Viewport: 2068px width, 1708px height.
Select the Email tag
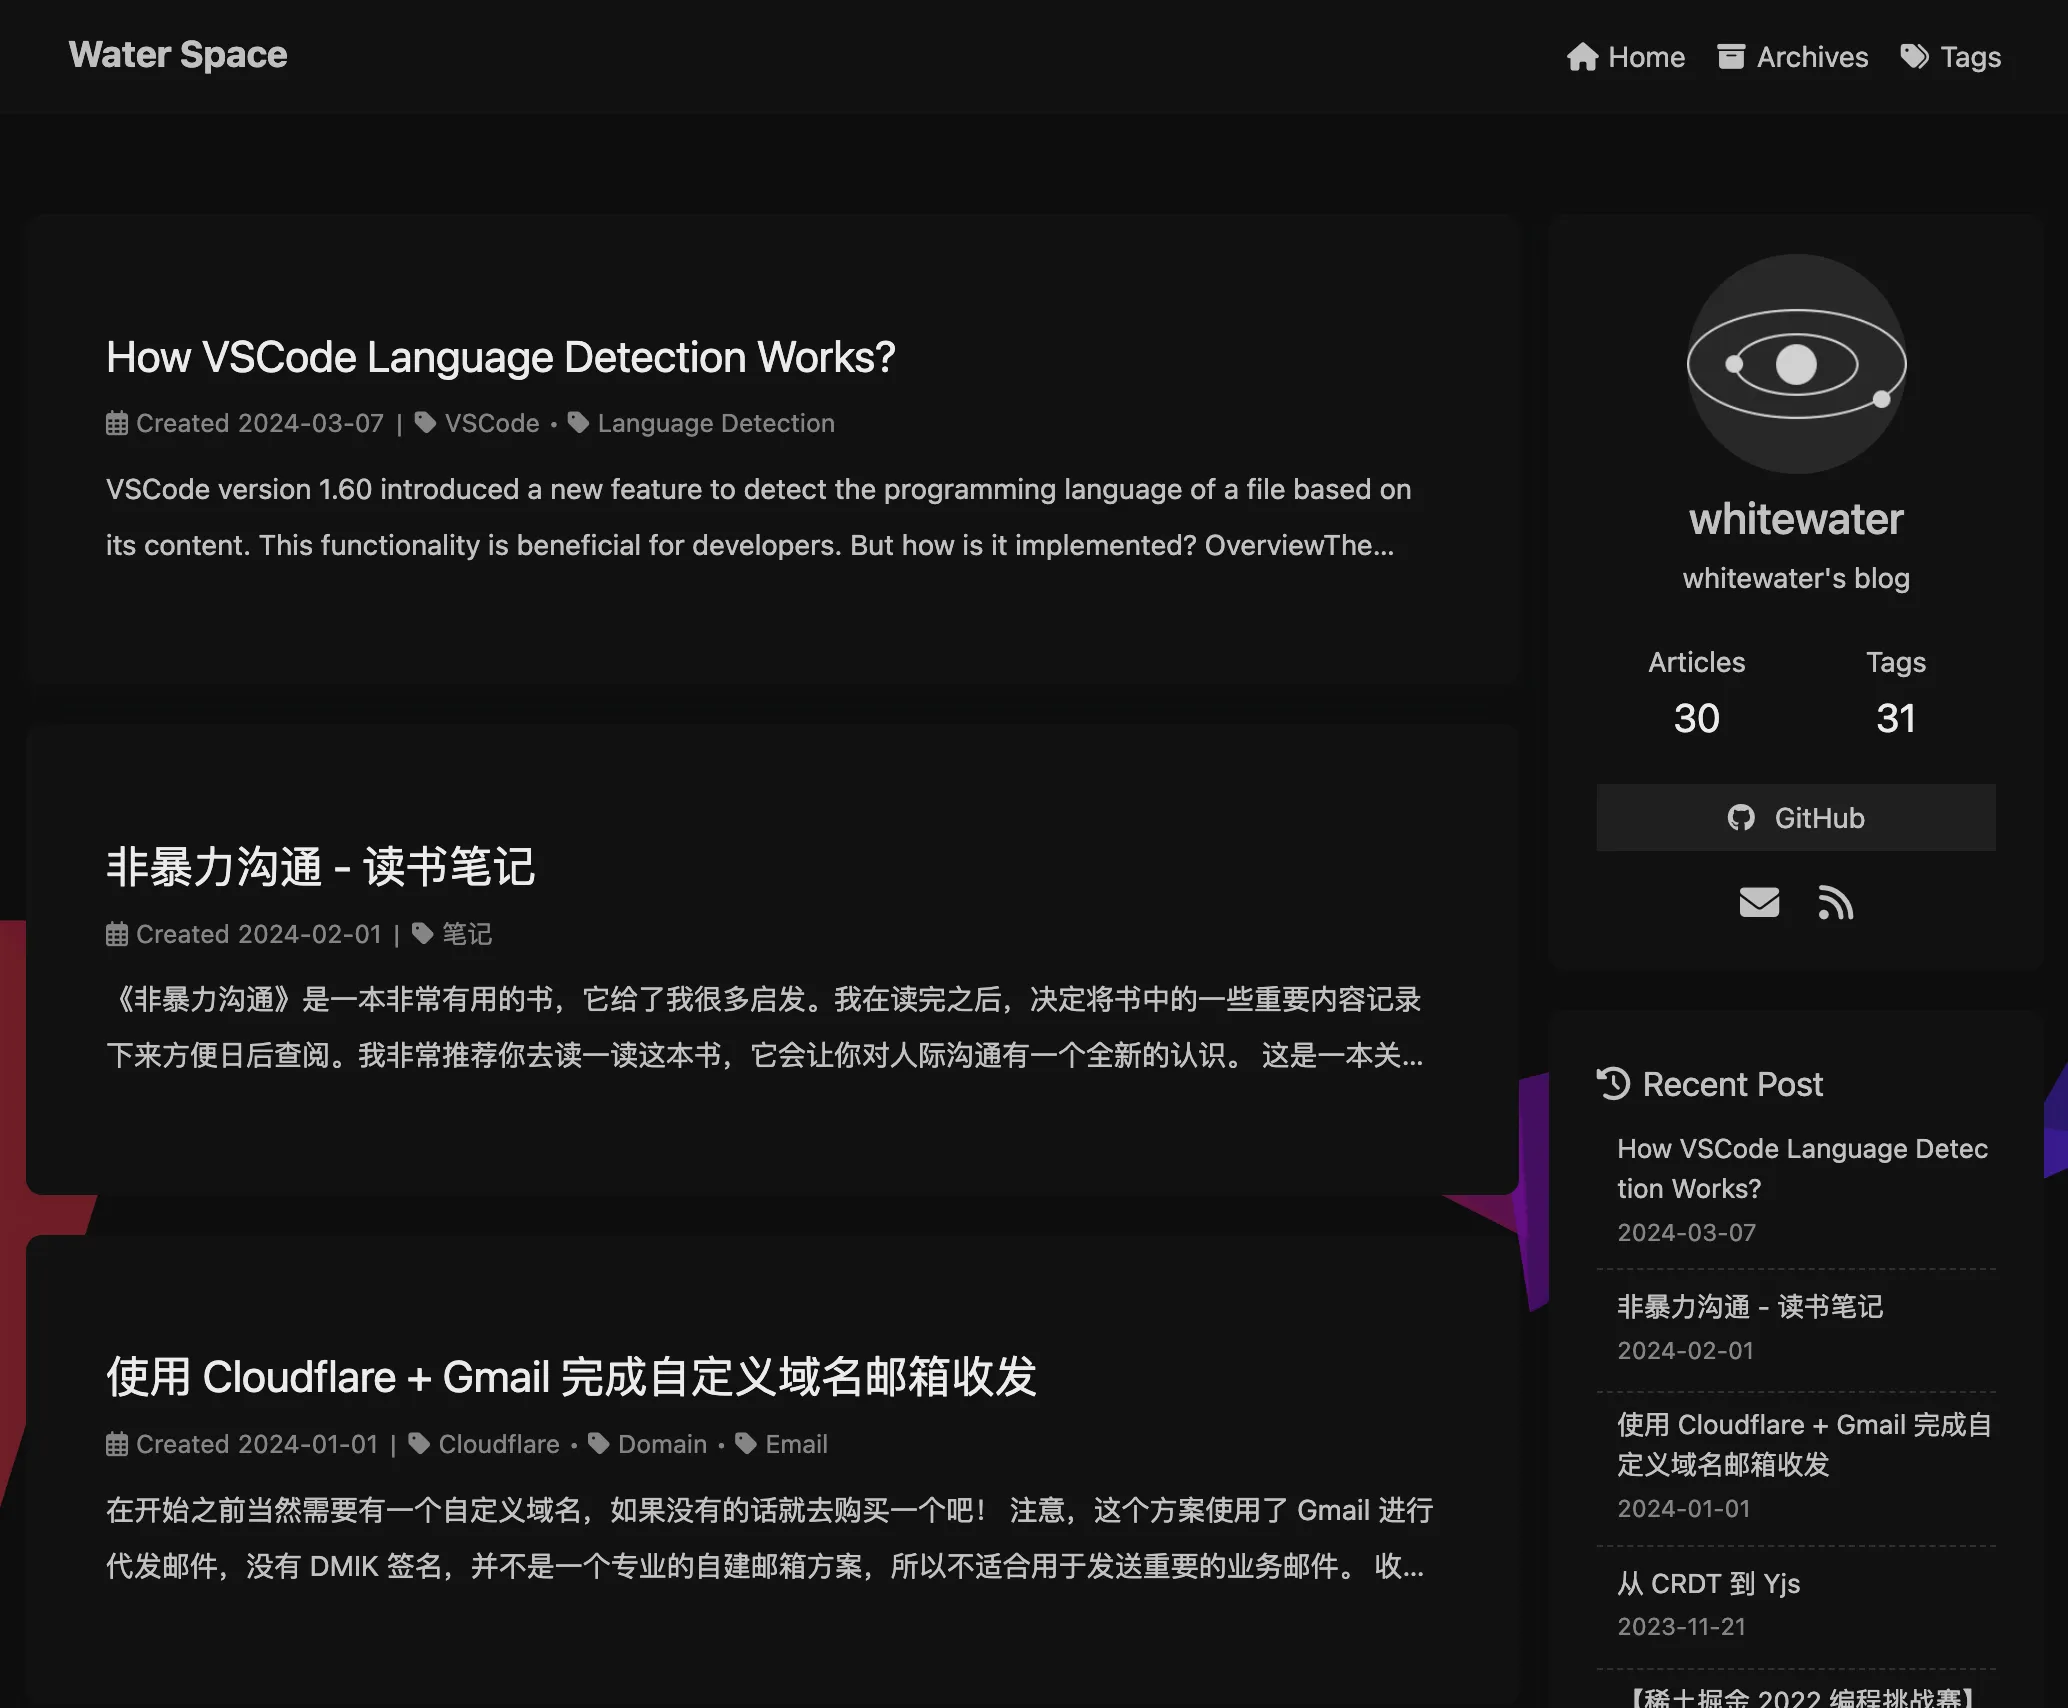point(796,1444)
